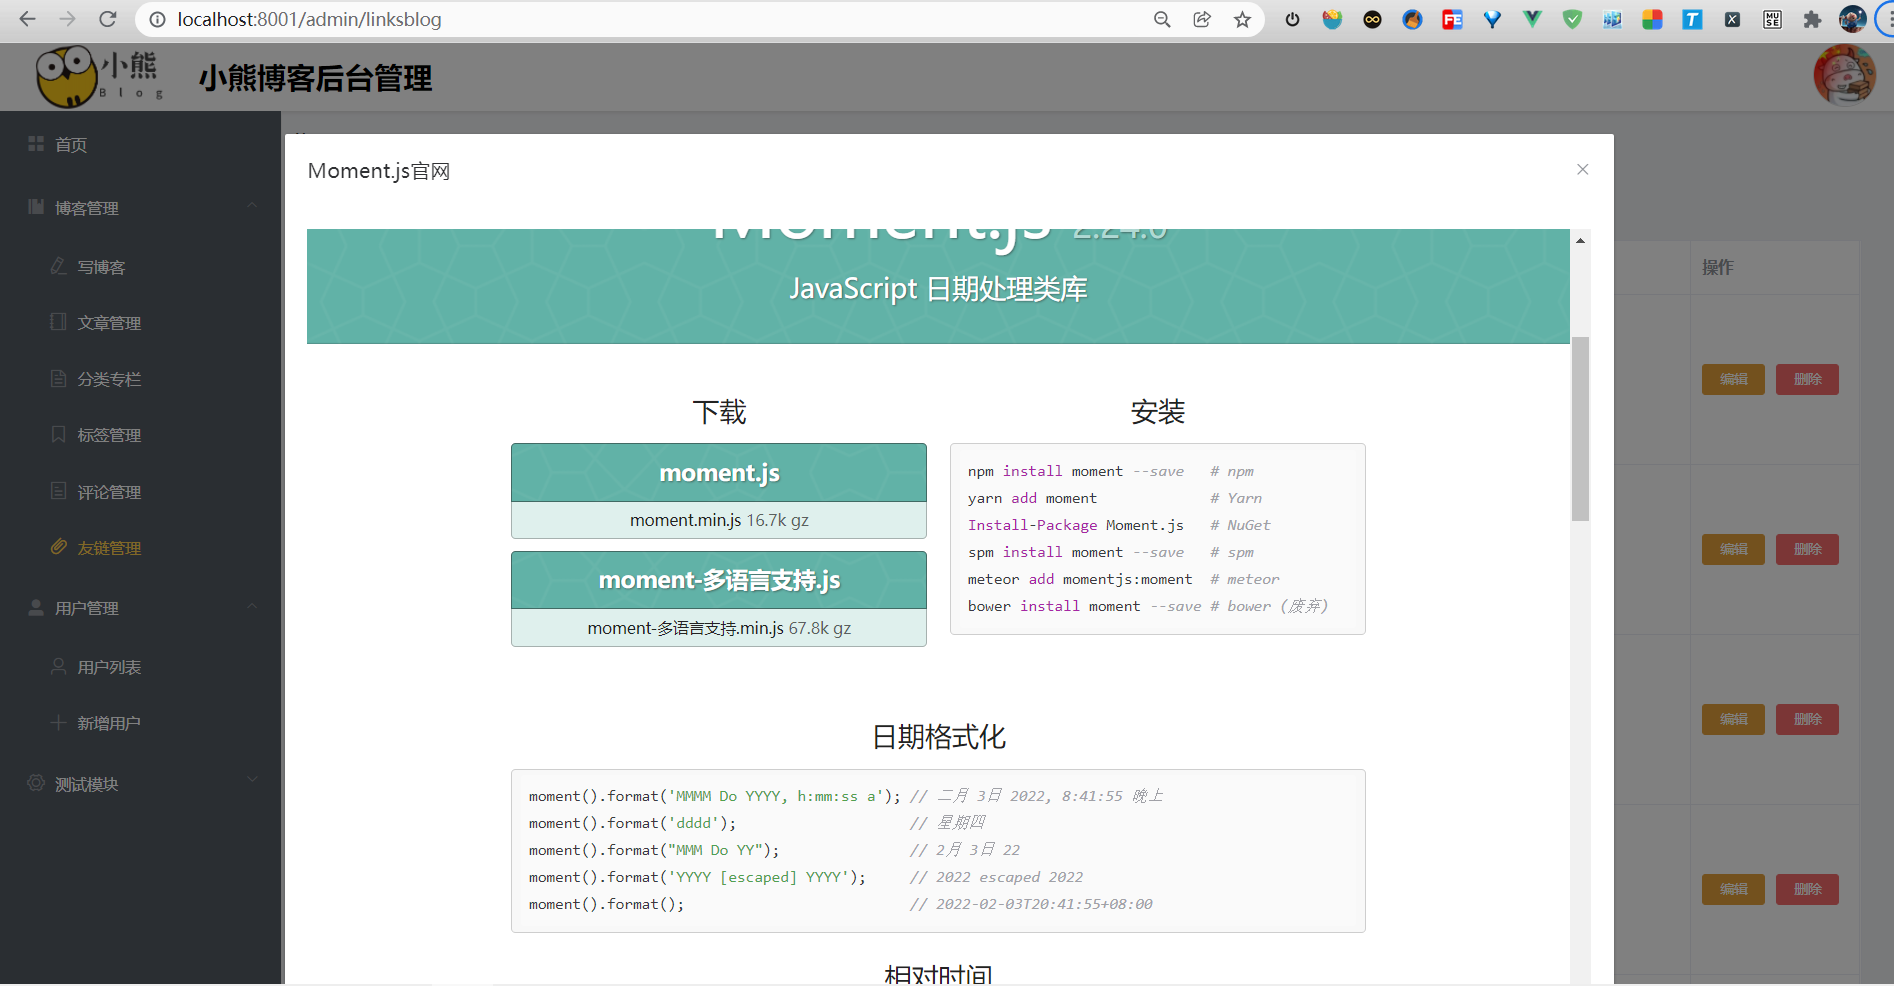1894x986 pixels.
Task: Click the first row 删除 button
Action: (1807, 379)
